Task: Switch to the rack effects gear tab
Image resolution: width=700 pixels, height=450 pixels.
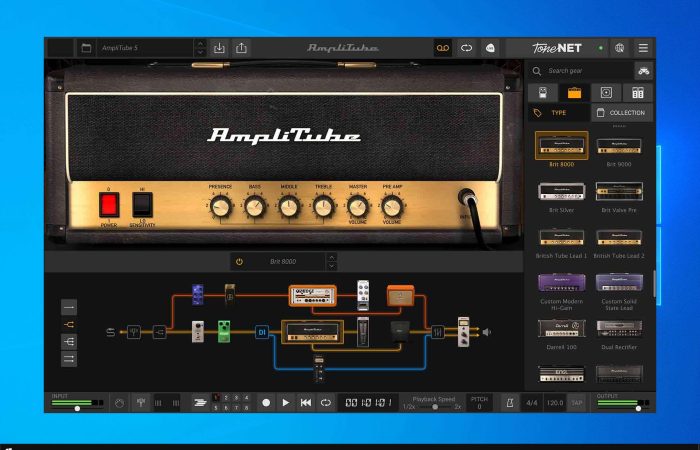Action: 638,92
